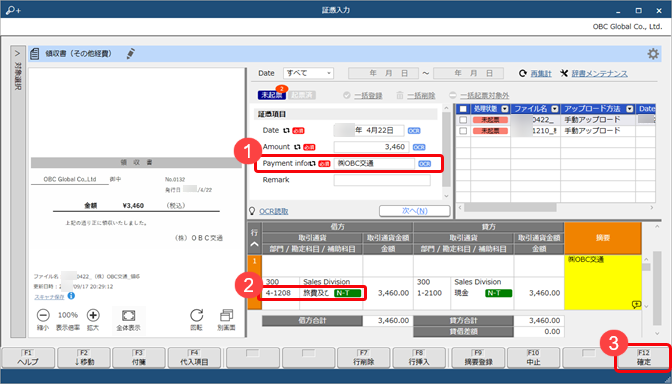Open the ファイル名 column filter dropdown

555,109
